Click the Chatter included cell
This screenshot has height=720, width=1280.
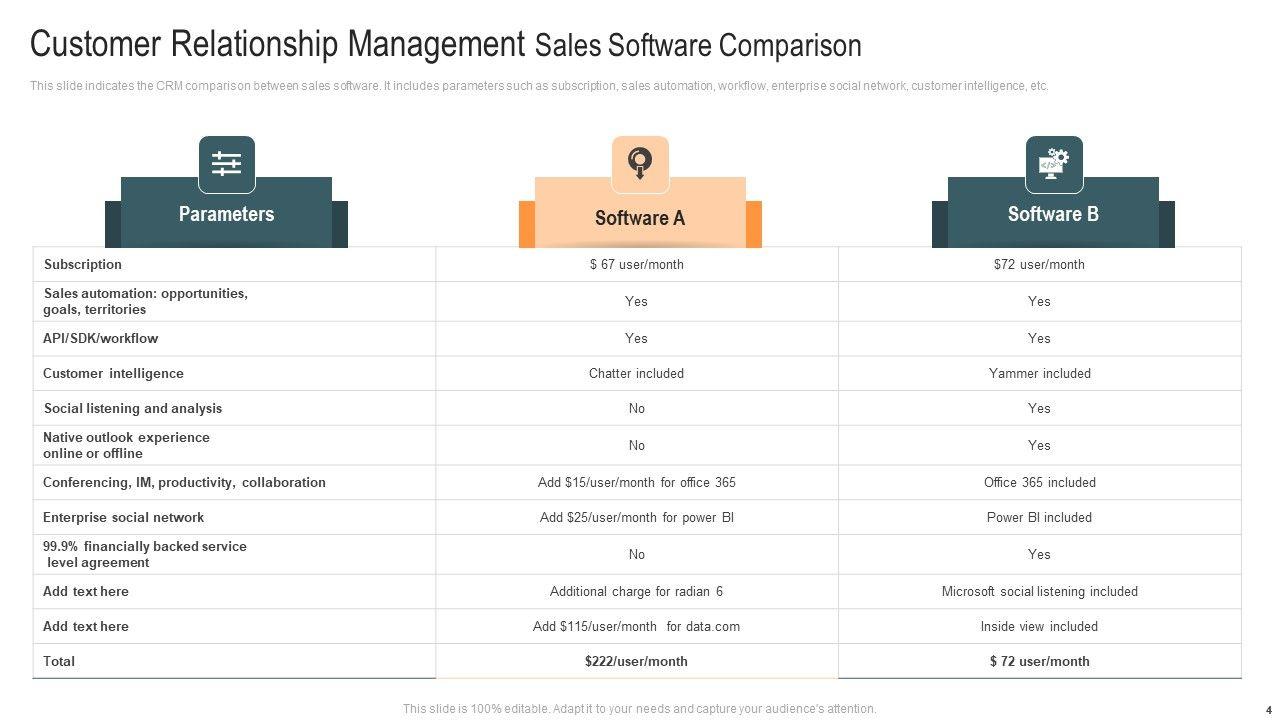(636, 373)
